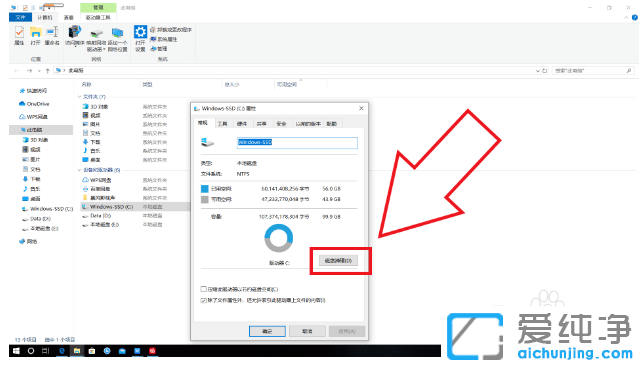Select the Rename icon in ribbon
The height and width of the screenshot is (366, 641).
point(52,35)
